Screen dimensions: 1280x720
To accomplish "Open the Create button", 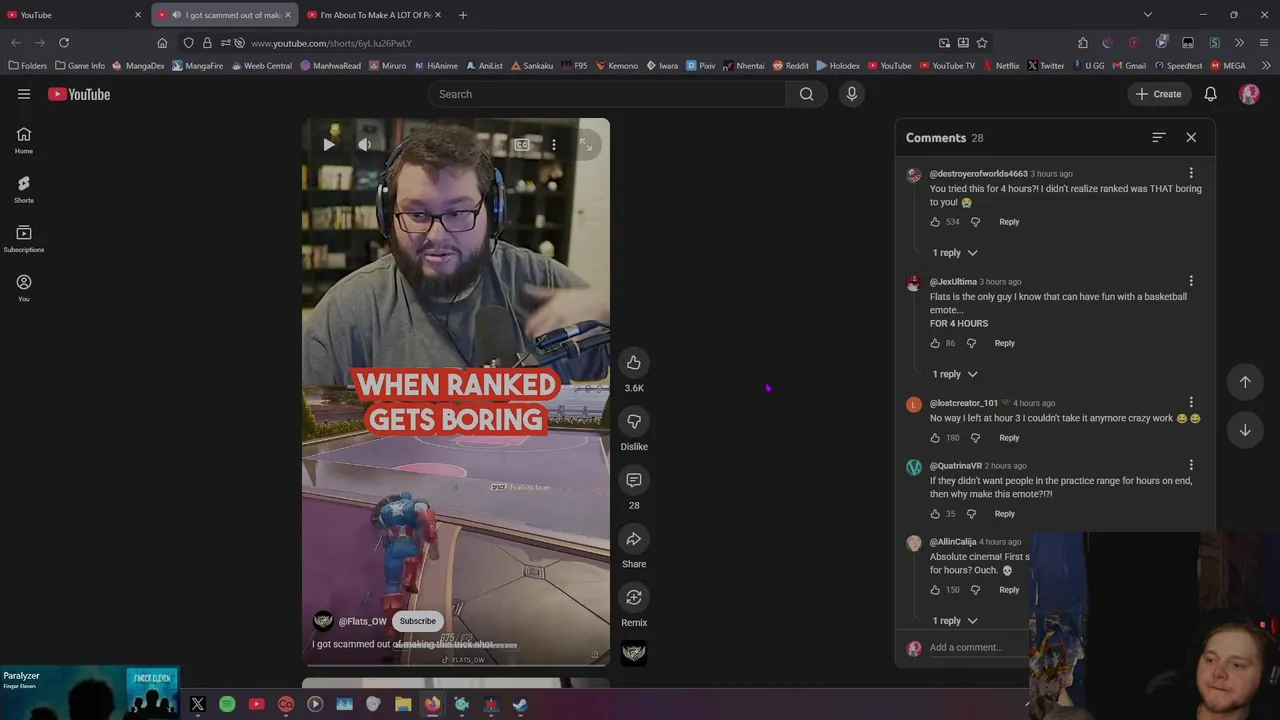I will click(1158, 94).
